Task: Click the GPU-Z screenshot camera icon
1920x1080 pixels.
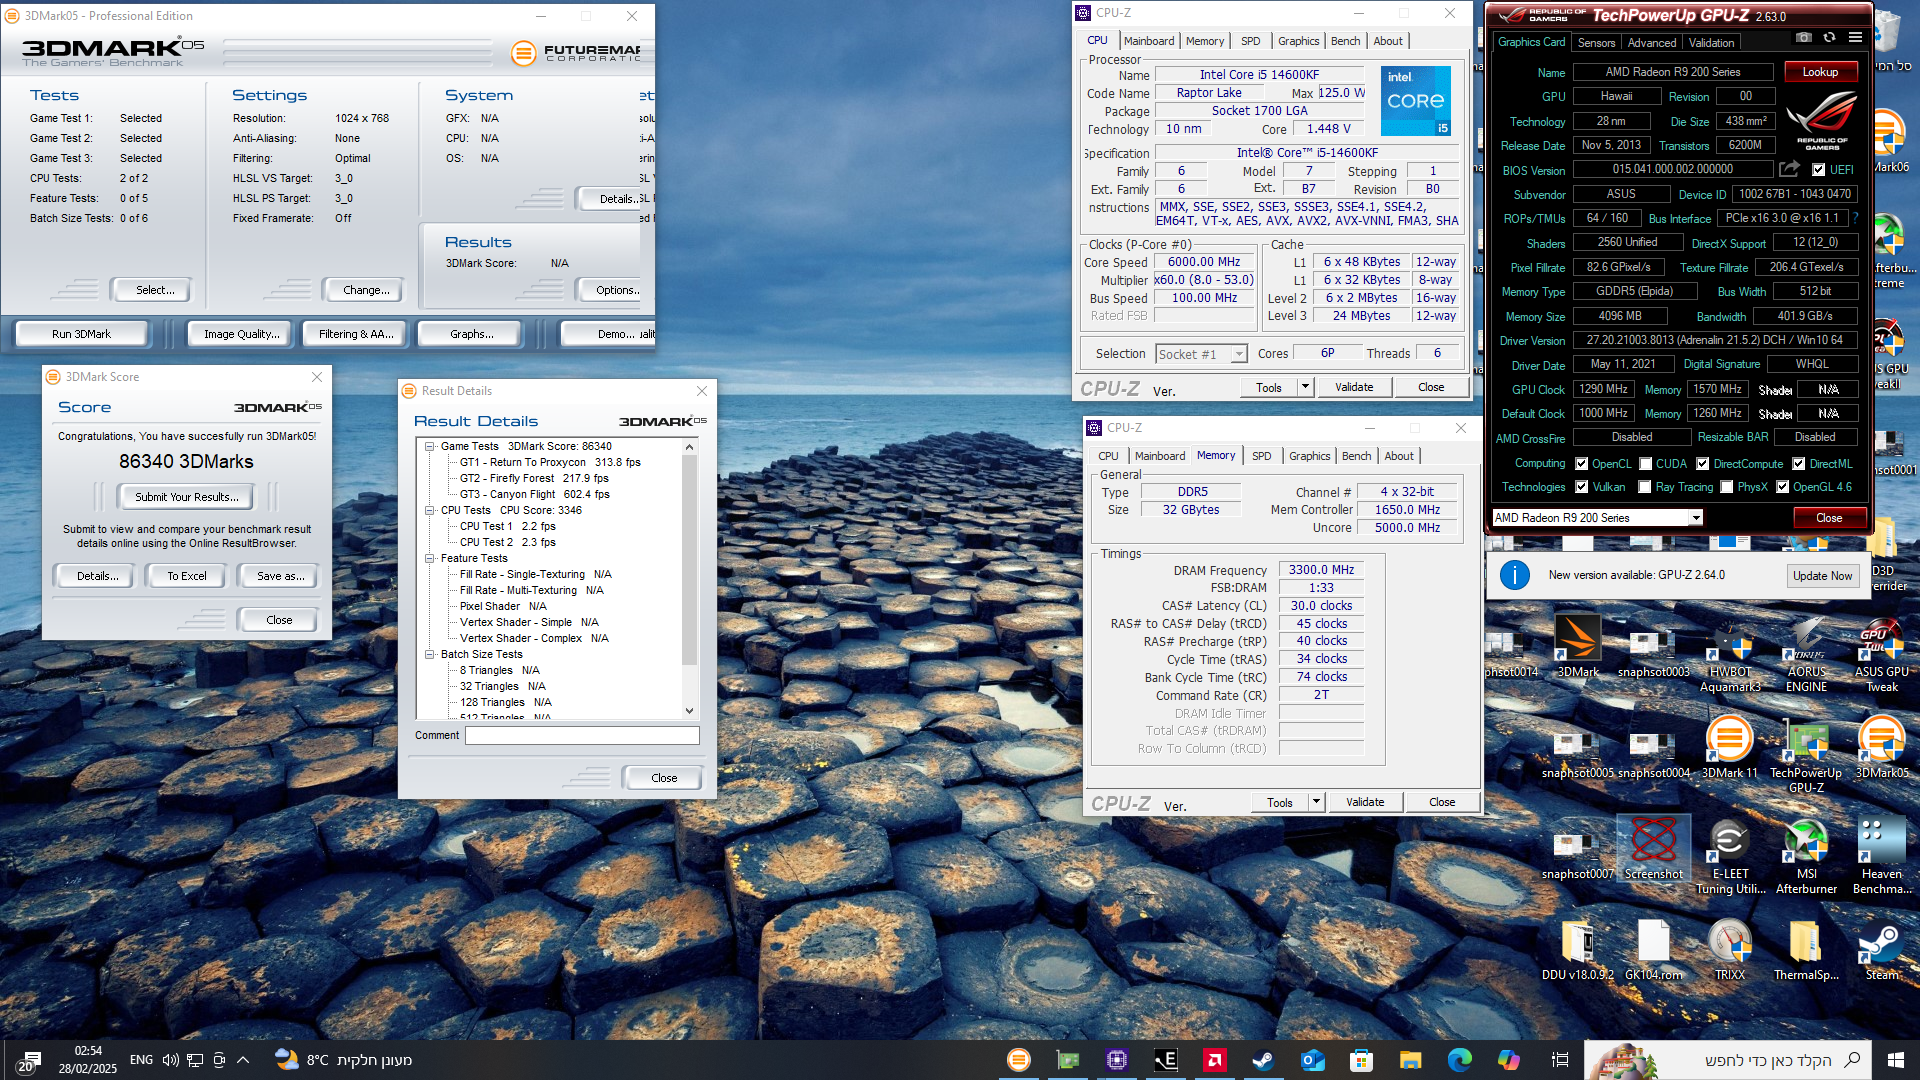Action: (x=1803, y=38)
